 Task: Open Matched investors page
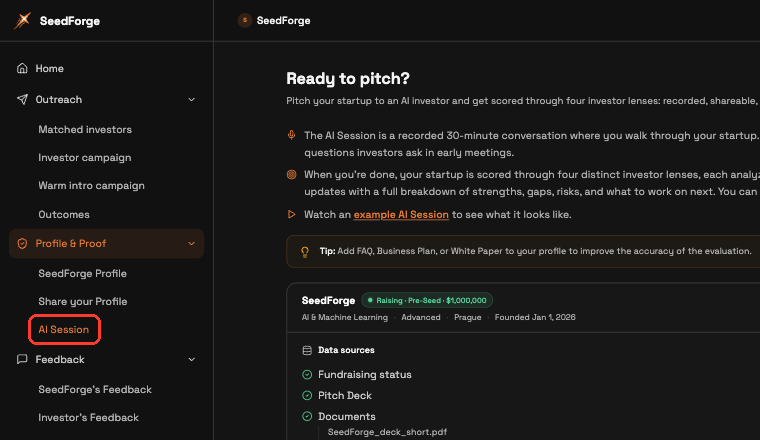pos(85,129)
